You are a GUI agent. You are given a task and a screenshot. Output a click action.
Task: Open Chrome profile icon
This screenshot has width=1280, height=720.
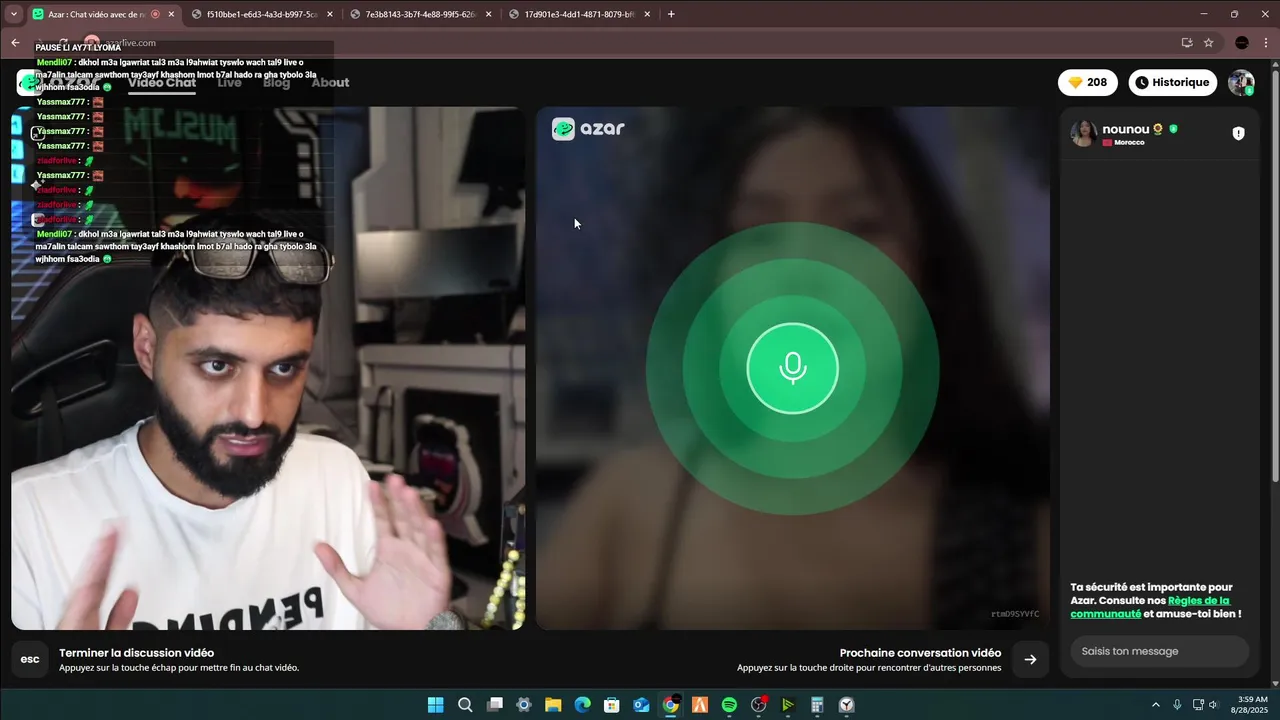pyautogui.click(x=1242, y=43)
